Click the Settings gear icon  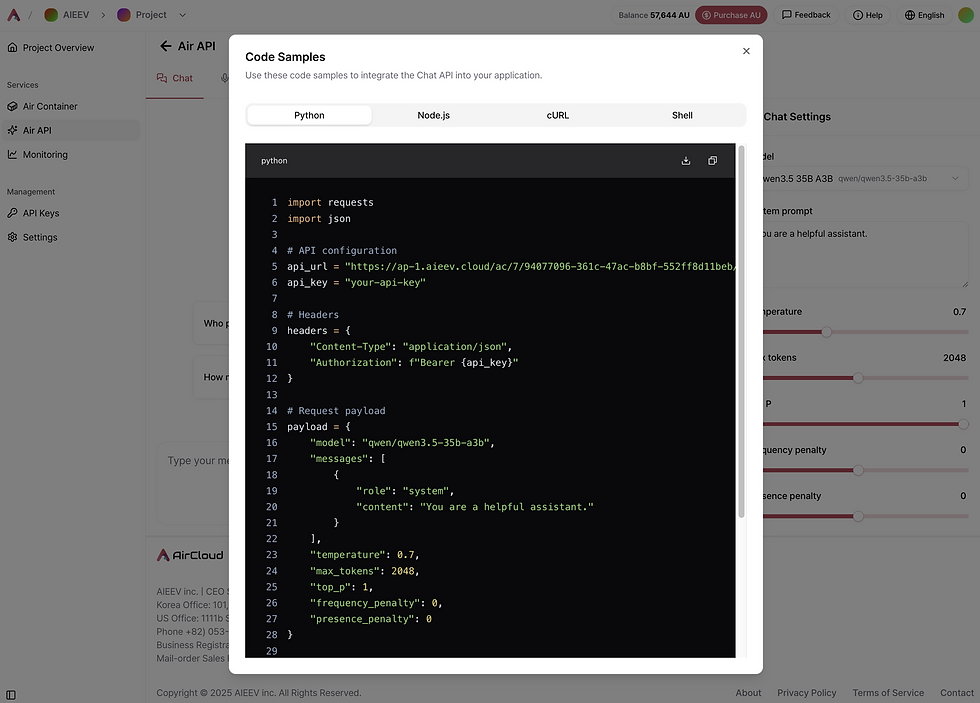point(12,237)
